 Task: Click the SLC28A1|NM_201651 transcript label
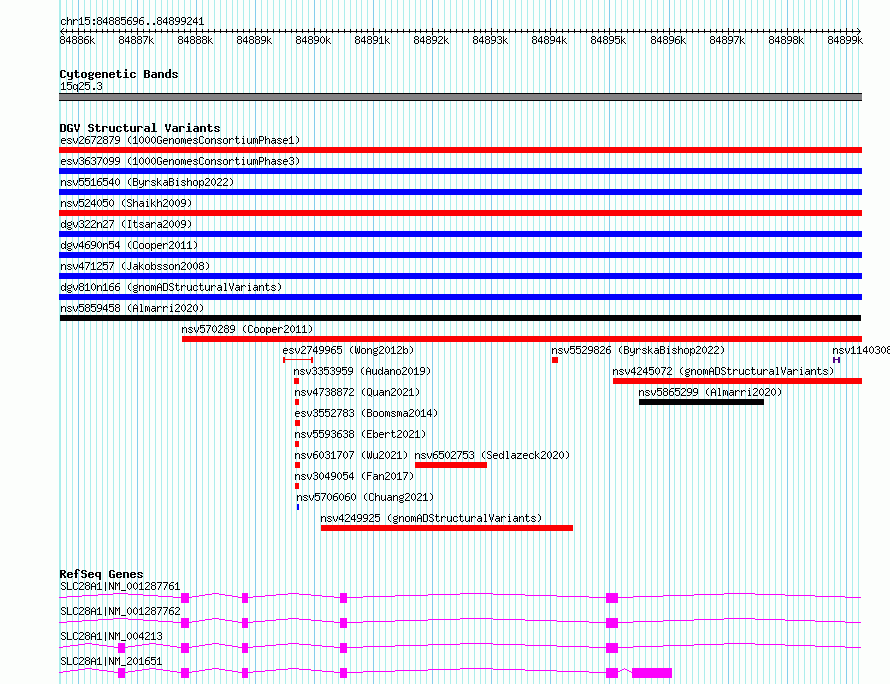111,661
